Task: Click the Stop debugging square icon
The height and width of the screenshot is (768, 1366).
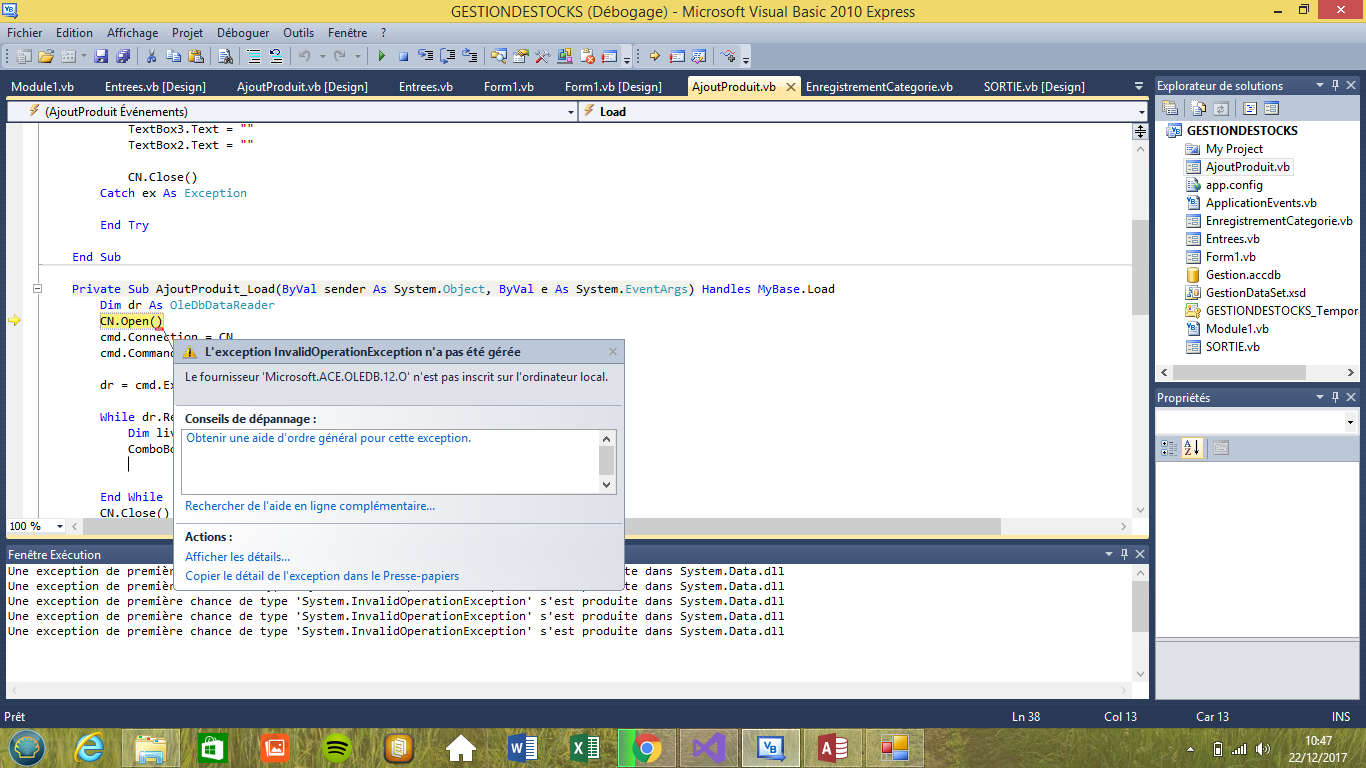Action: 404,56
